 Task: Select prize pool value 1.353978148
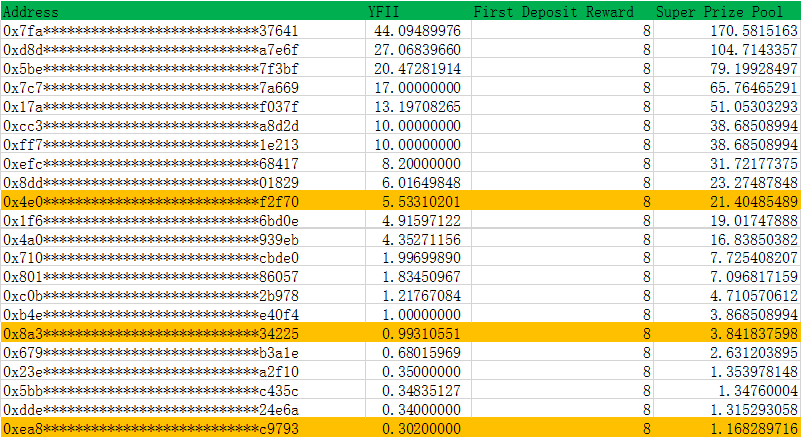point(754,371)
